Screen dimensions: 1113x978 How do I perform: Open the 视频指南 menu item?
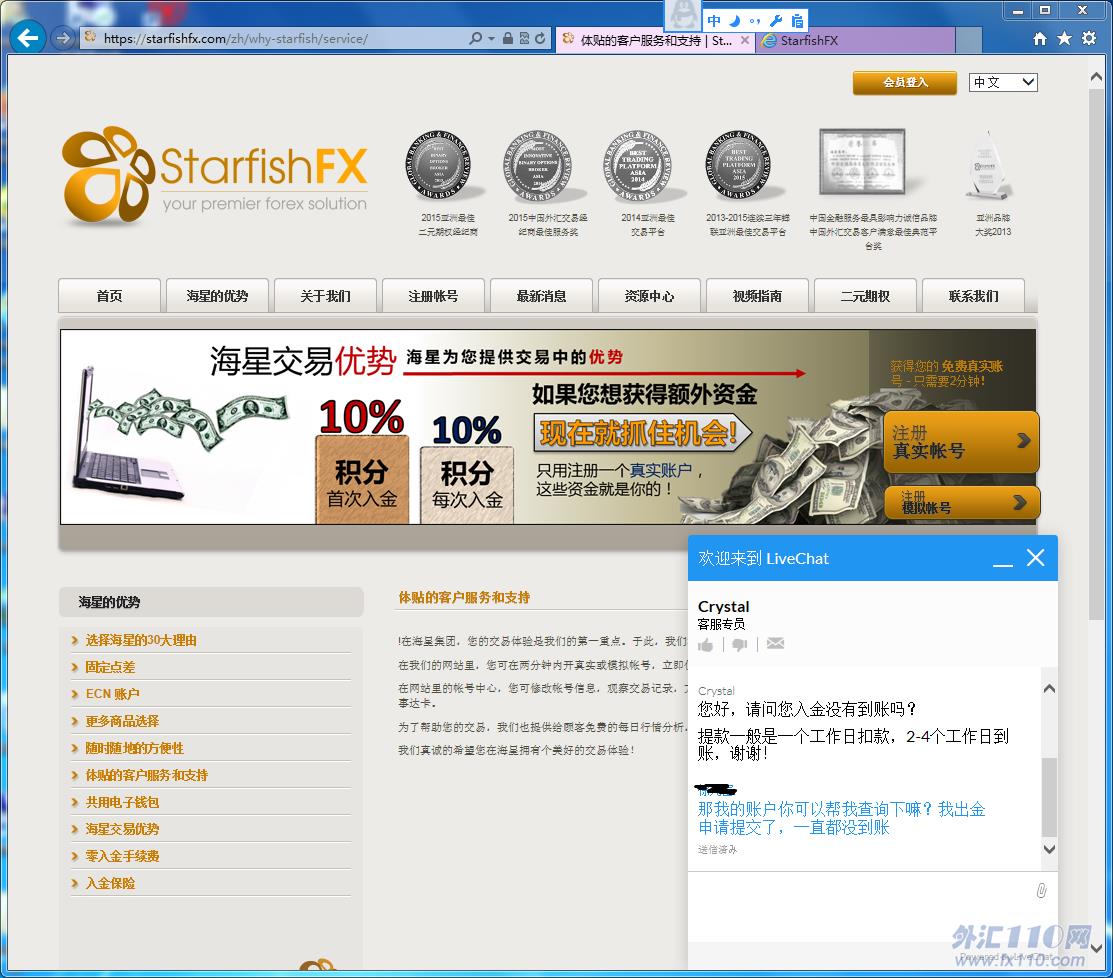[757, 296]
